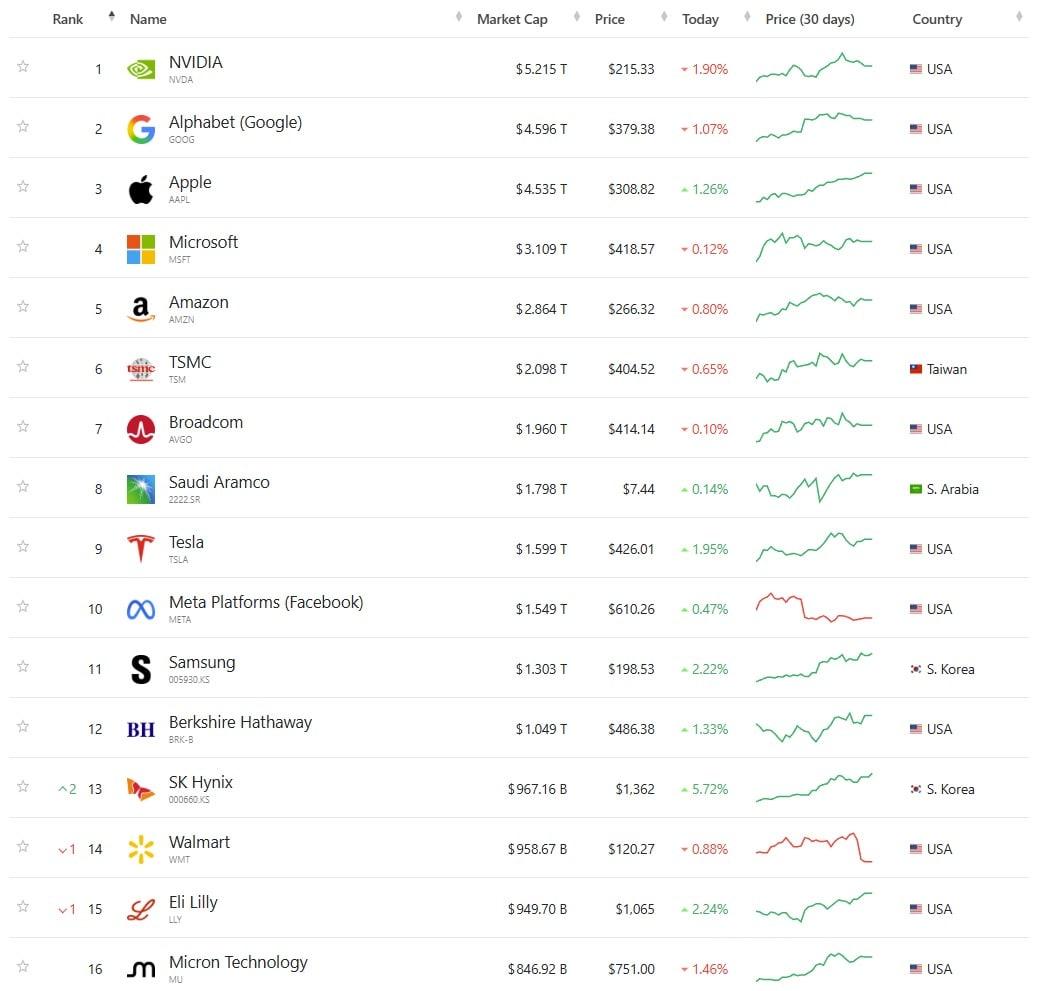Open the Apple logo icon
This screenshot has height=991, width=1037.
141,189
